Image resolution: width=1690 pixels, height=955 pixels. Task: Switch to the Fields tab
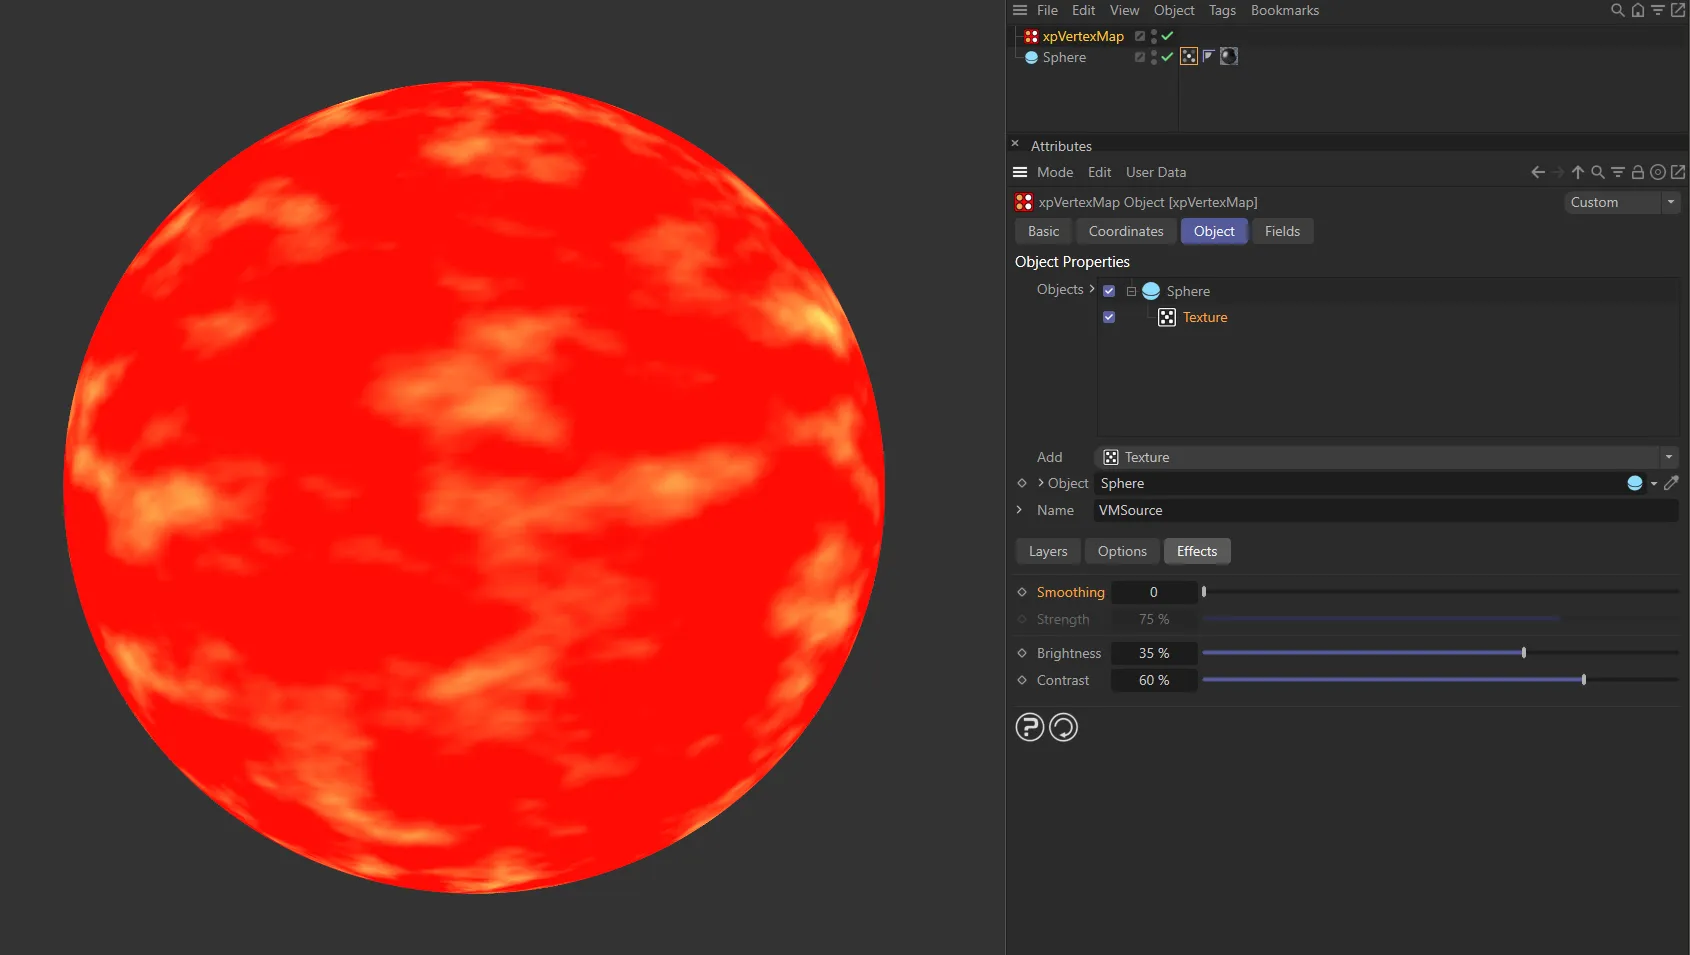[1282, 231]
